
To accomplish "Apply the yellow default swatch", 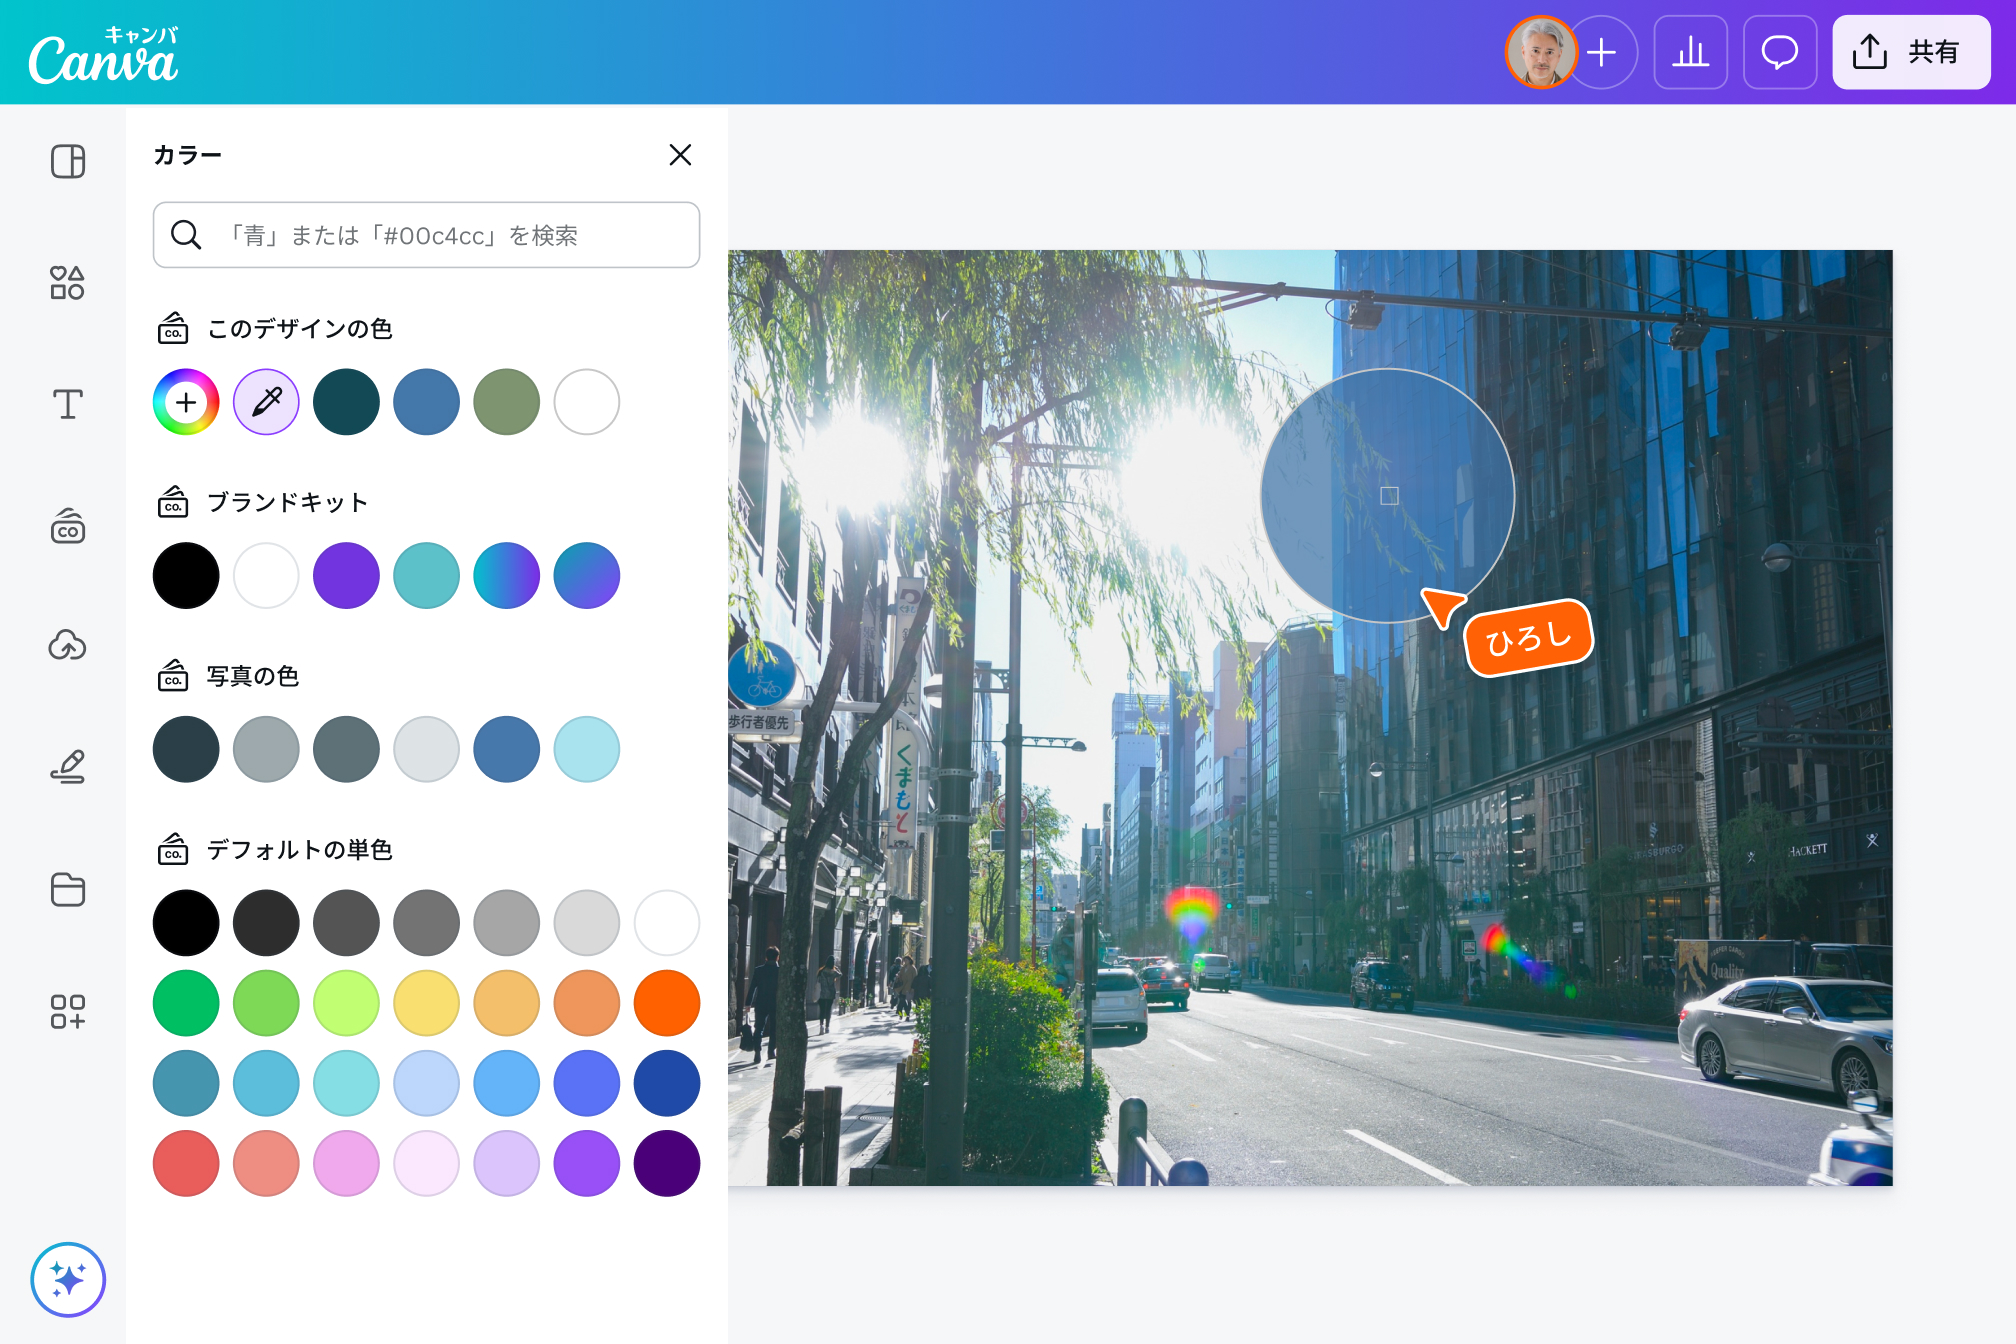I will coord(426,1003).
